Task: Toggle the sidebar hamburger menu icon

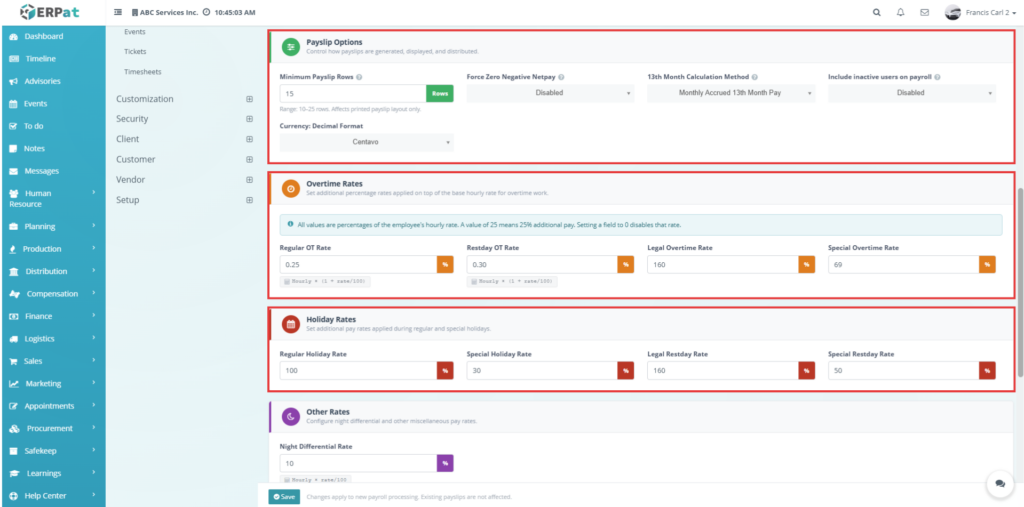Action: (x=119, y=12)
